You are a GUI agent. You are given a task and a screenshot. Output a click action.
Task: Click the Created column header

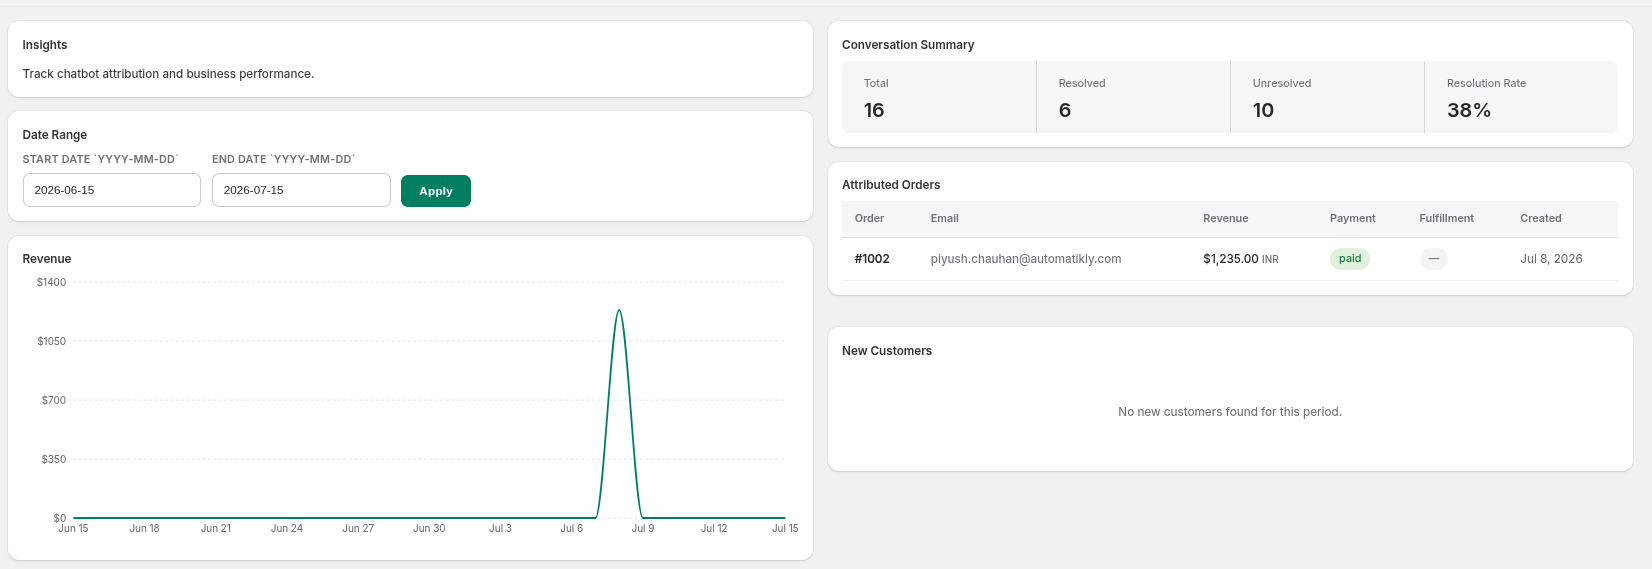pos(1540,218)
